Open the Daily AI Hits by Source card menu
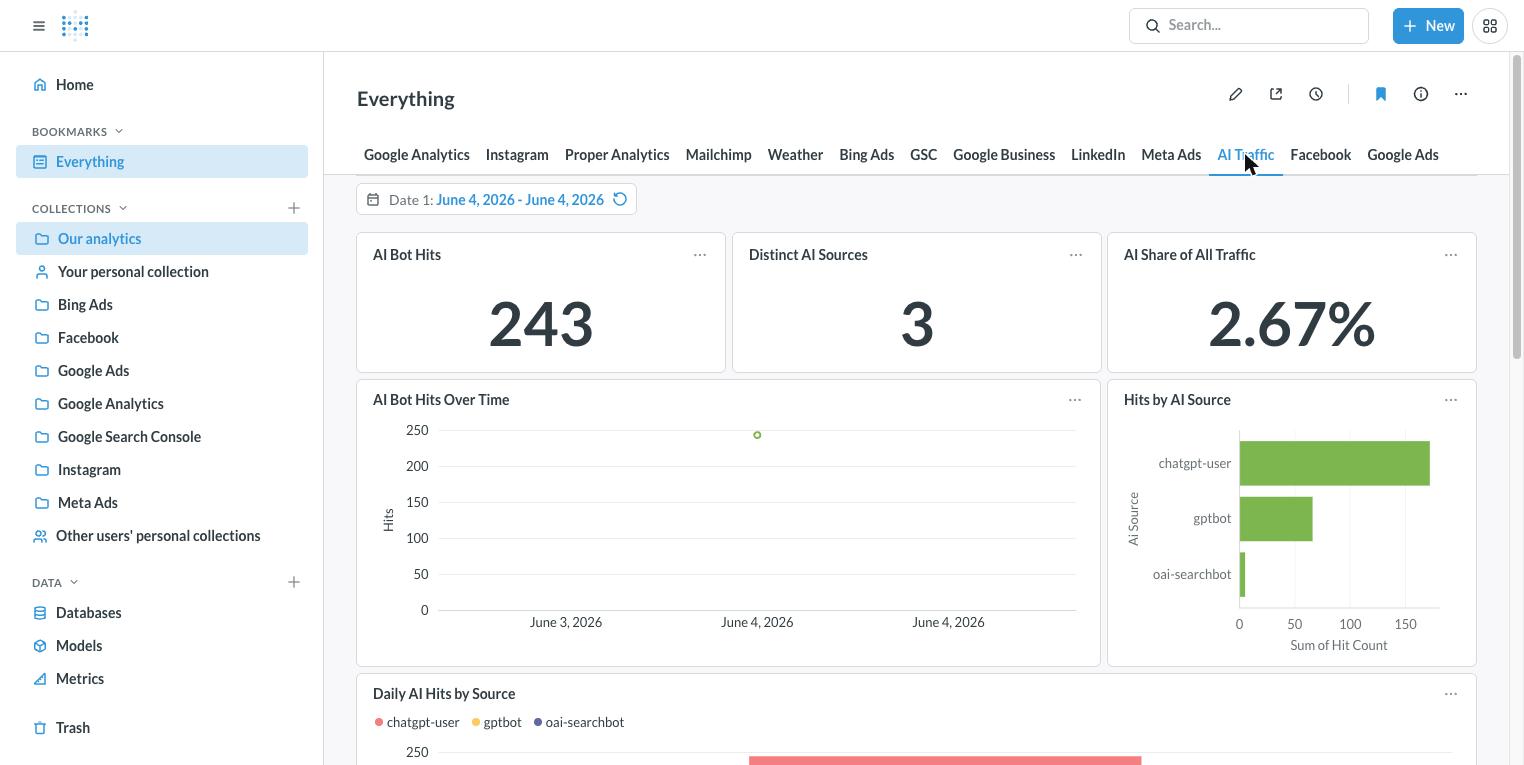This screenshot has width=1524, height=765. (x=1451, y=694)
